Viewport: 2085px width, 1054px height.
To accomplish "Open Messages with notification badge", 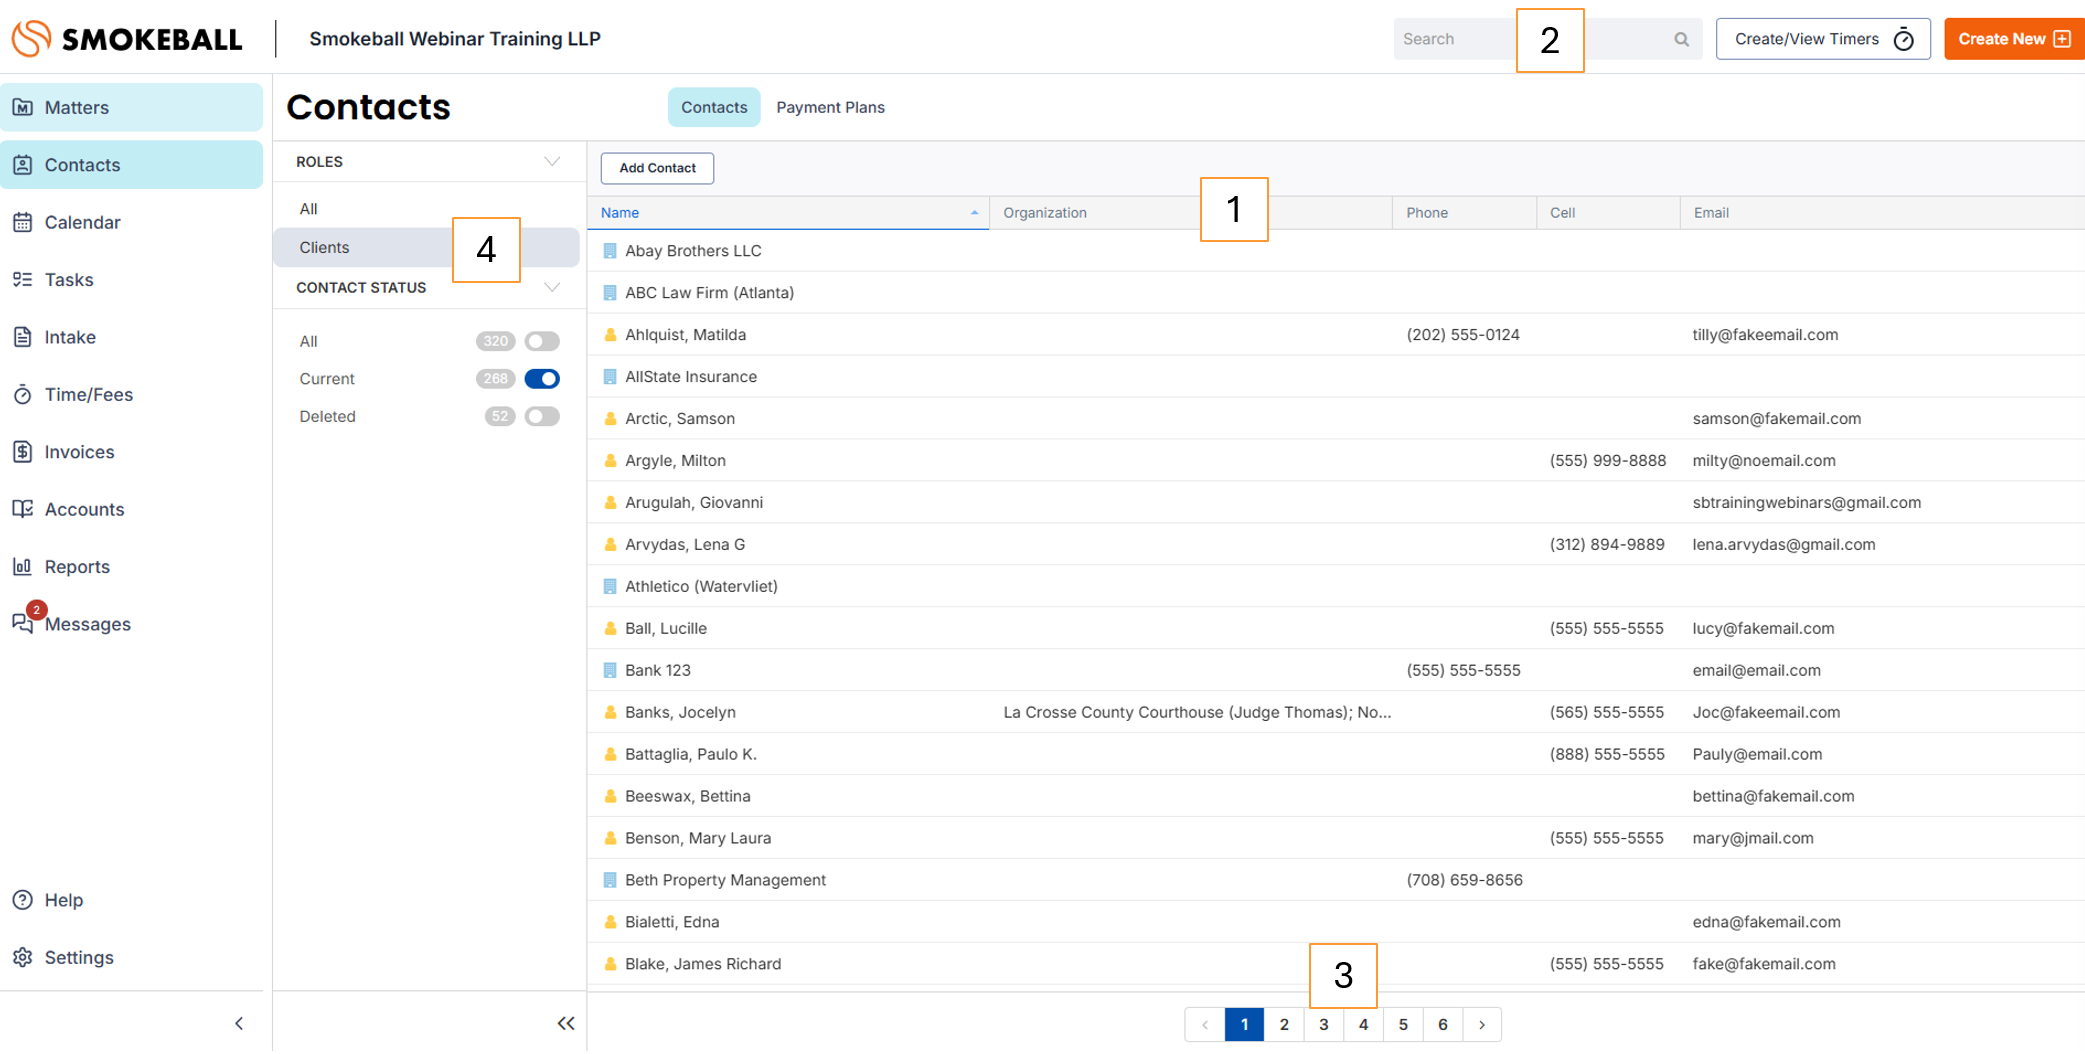I will pos(23,623).
